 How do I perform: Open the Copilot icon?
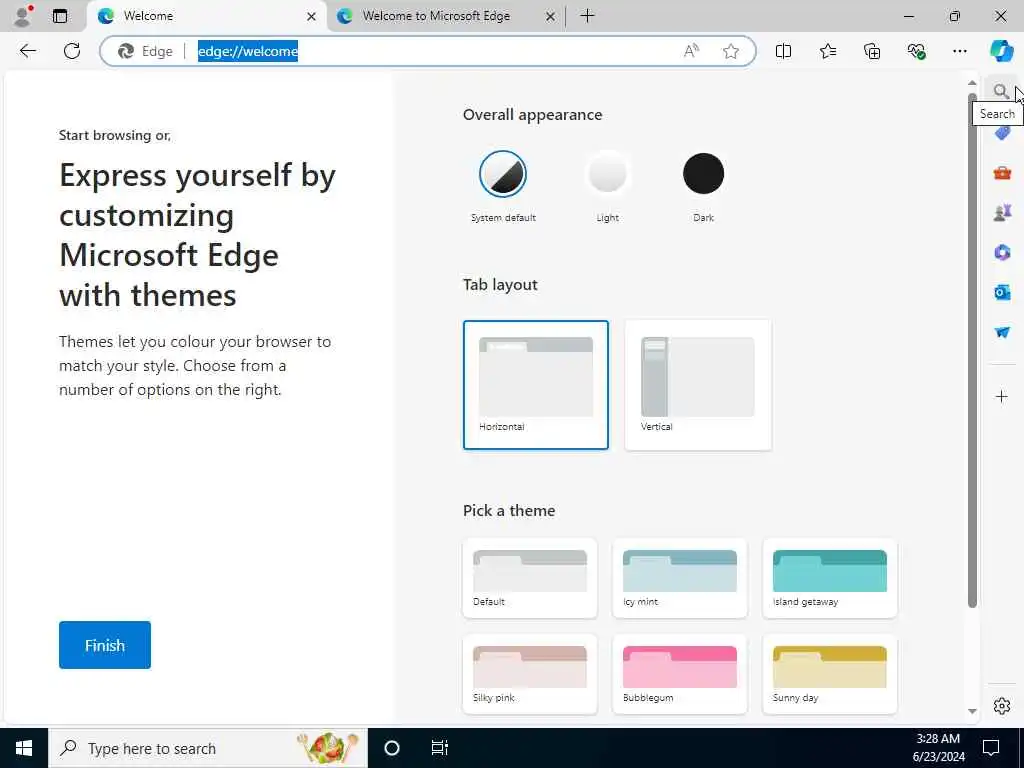(1001, 51)
